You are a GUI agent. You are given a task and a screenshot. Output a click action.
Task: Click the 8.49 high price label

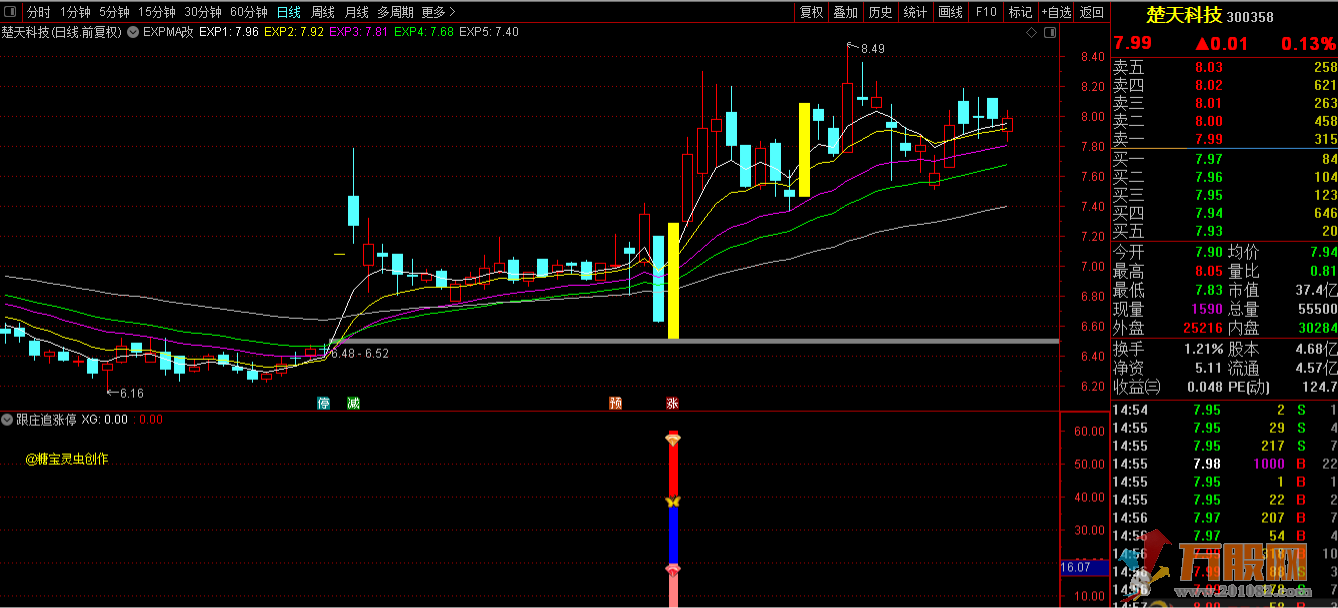click(872, 48)
